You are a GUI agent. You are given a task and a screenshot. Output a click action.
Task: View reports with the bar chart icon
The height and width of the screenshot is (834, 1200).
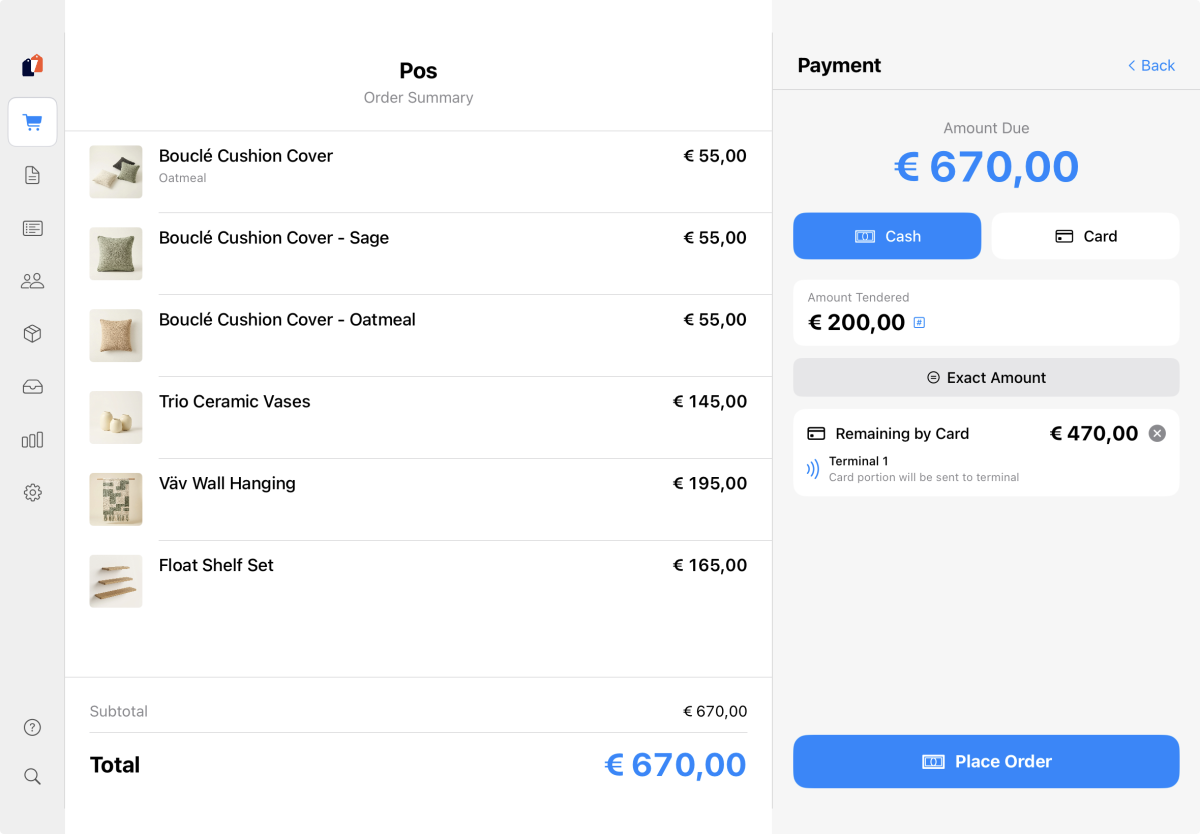(x=32, y=439)
